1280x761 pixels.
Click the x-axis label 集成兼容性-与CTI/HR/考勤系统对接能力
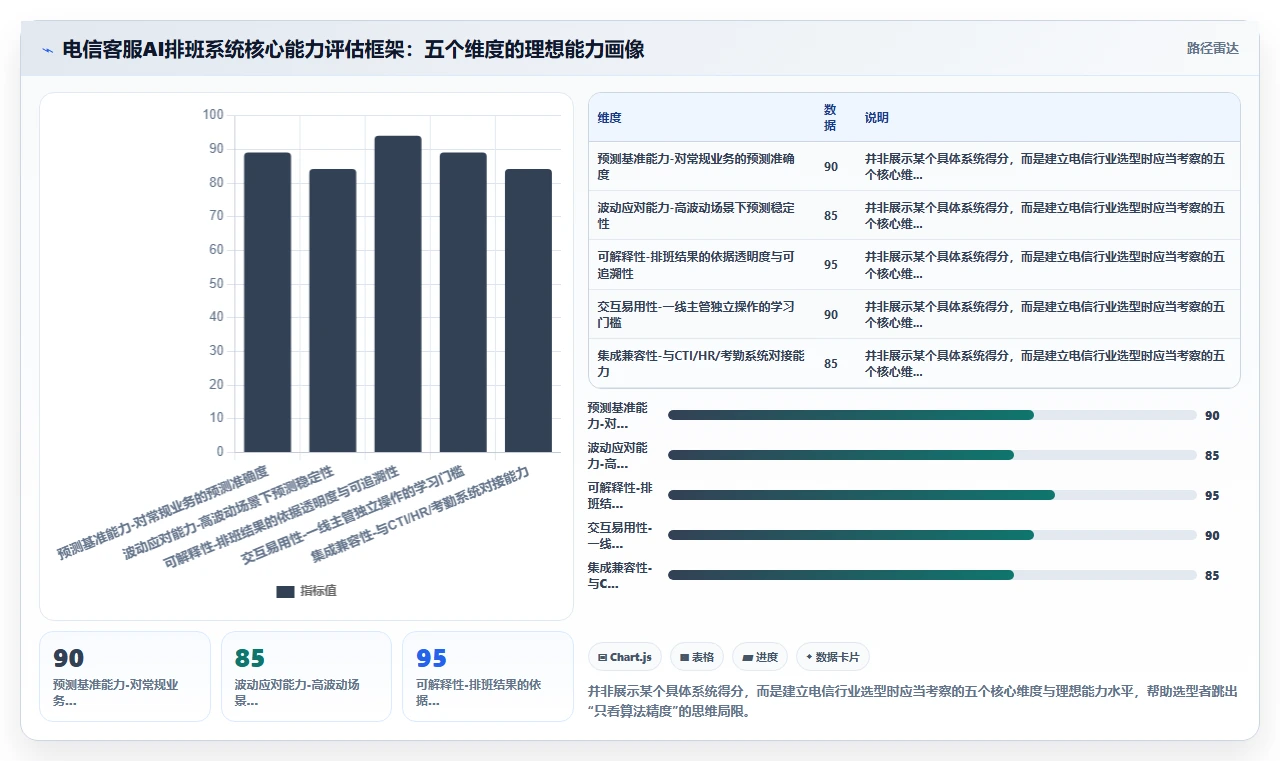pyautogui.click(x=420, y=512)
